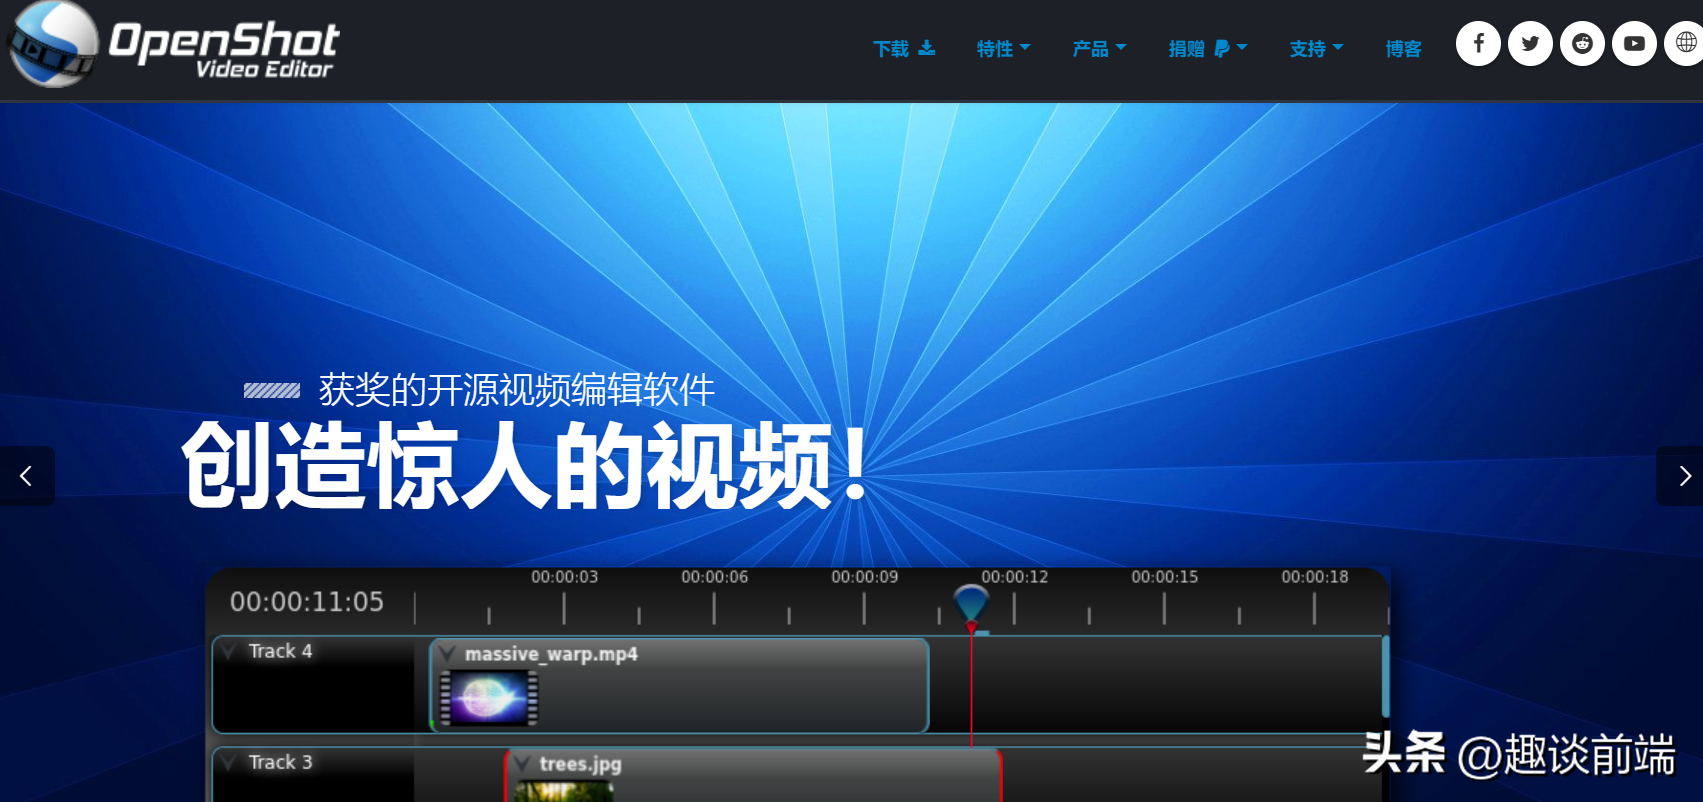The height and width of the screenshot is (802, 1703).
Task: Open the YouTube social icon
Action: pos(1634,43)
